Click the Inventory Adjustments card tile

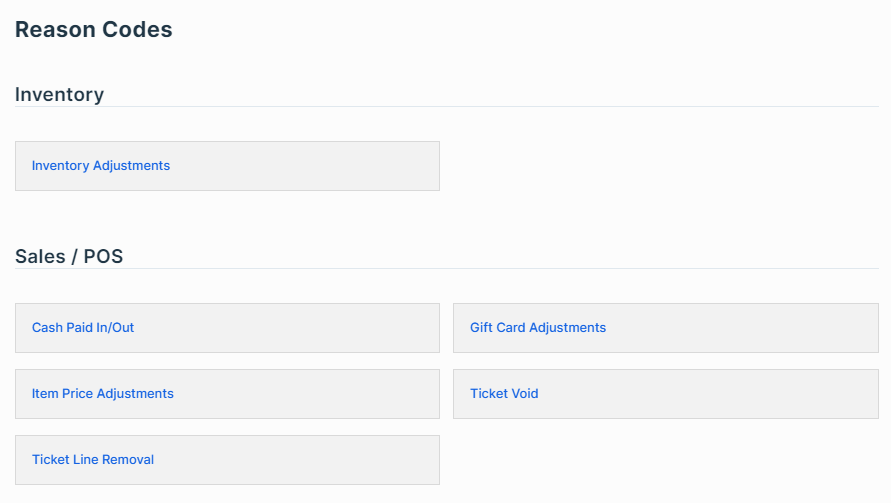pyautogui.click(x=227, y=166)
